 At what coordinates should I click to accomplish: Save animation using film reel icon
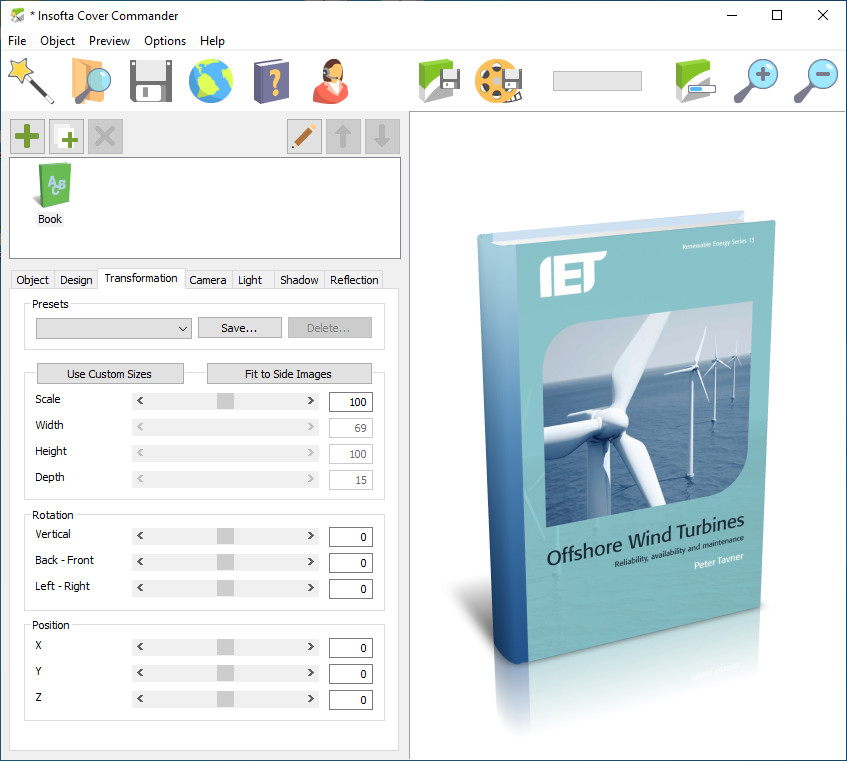click(x=498, y=80)
